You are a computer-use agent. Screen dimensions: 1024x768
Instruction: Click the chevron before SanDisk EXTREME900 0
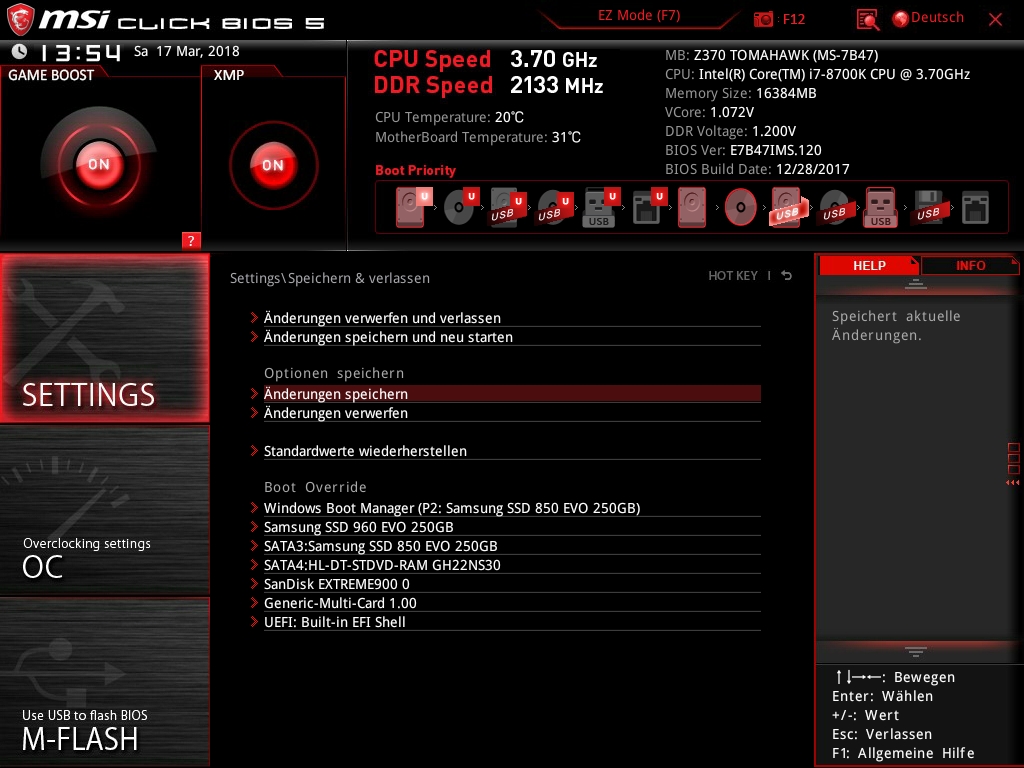point(254,584)
